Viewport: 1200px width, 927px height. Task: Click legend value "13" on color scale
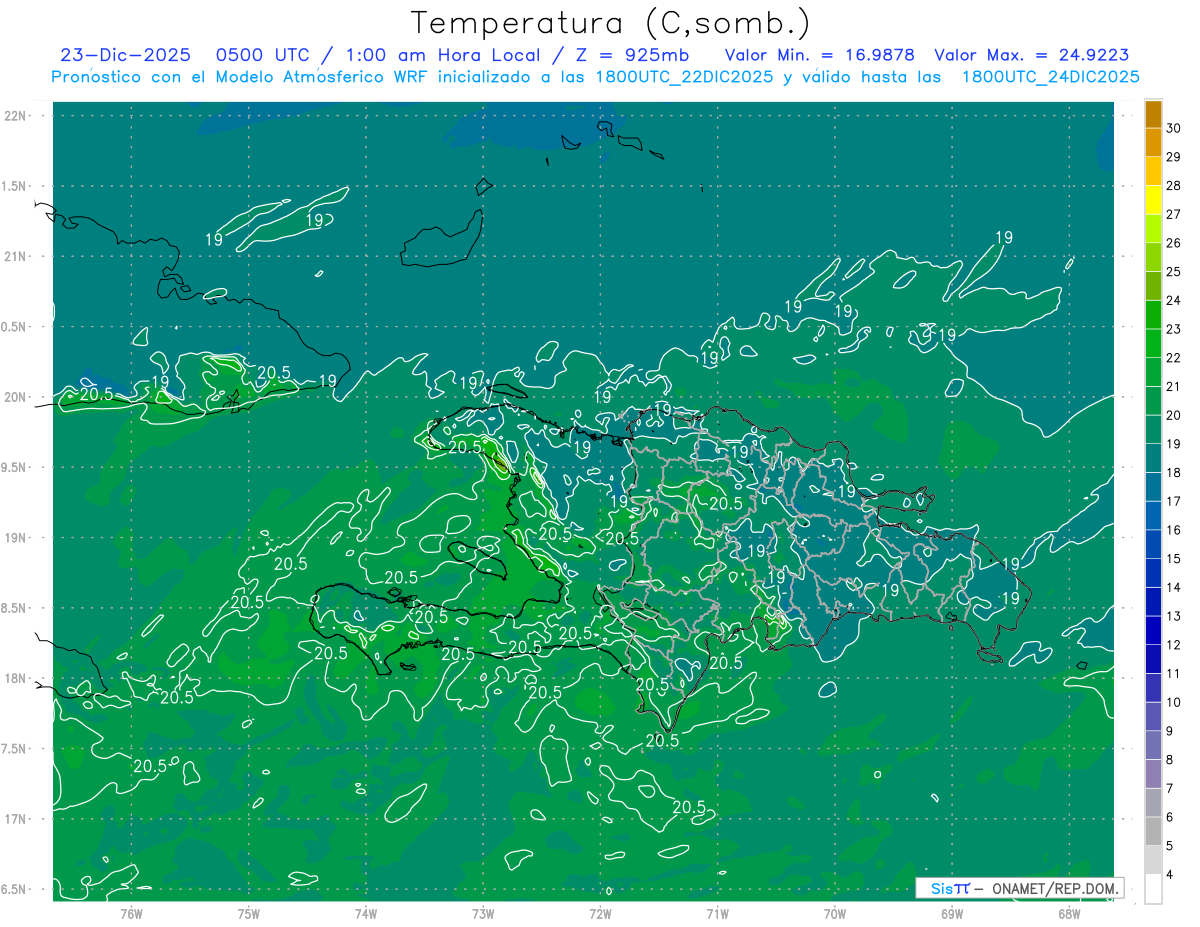(x=1174, y=617)
